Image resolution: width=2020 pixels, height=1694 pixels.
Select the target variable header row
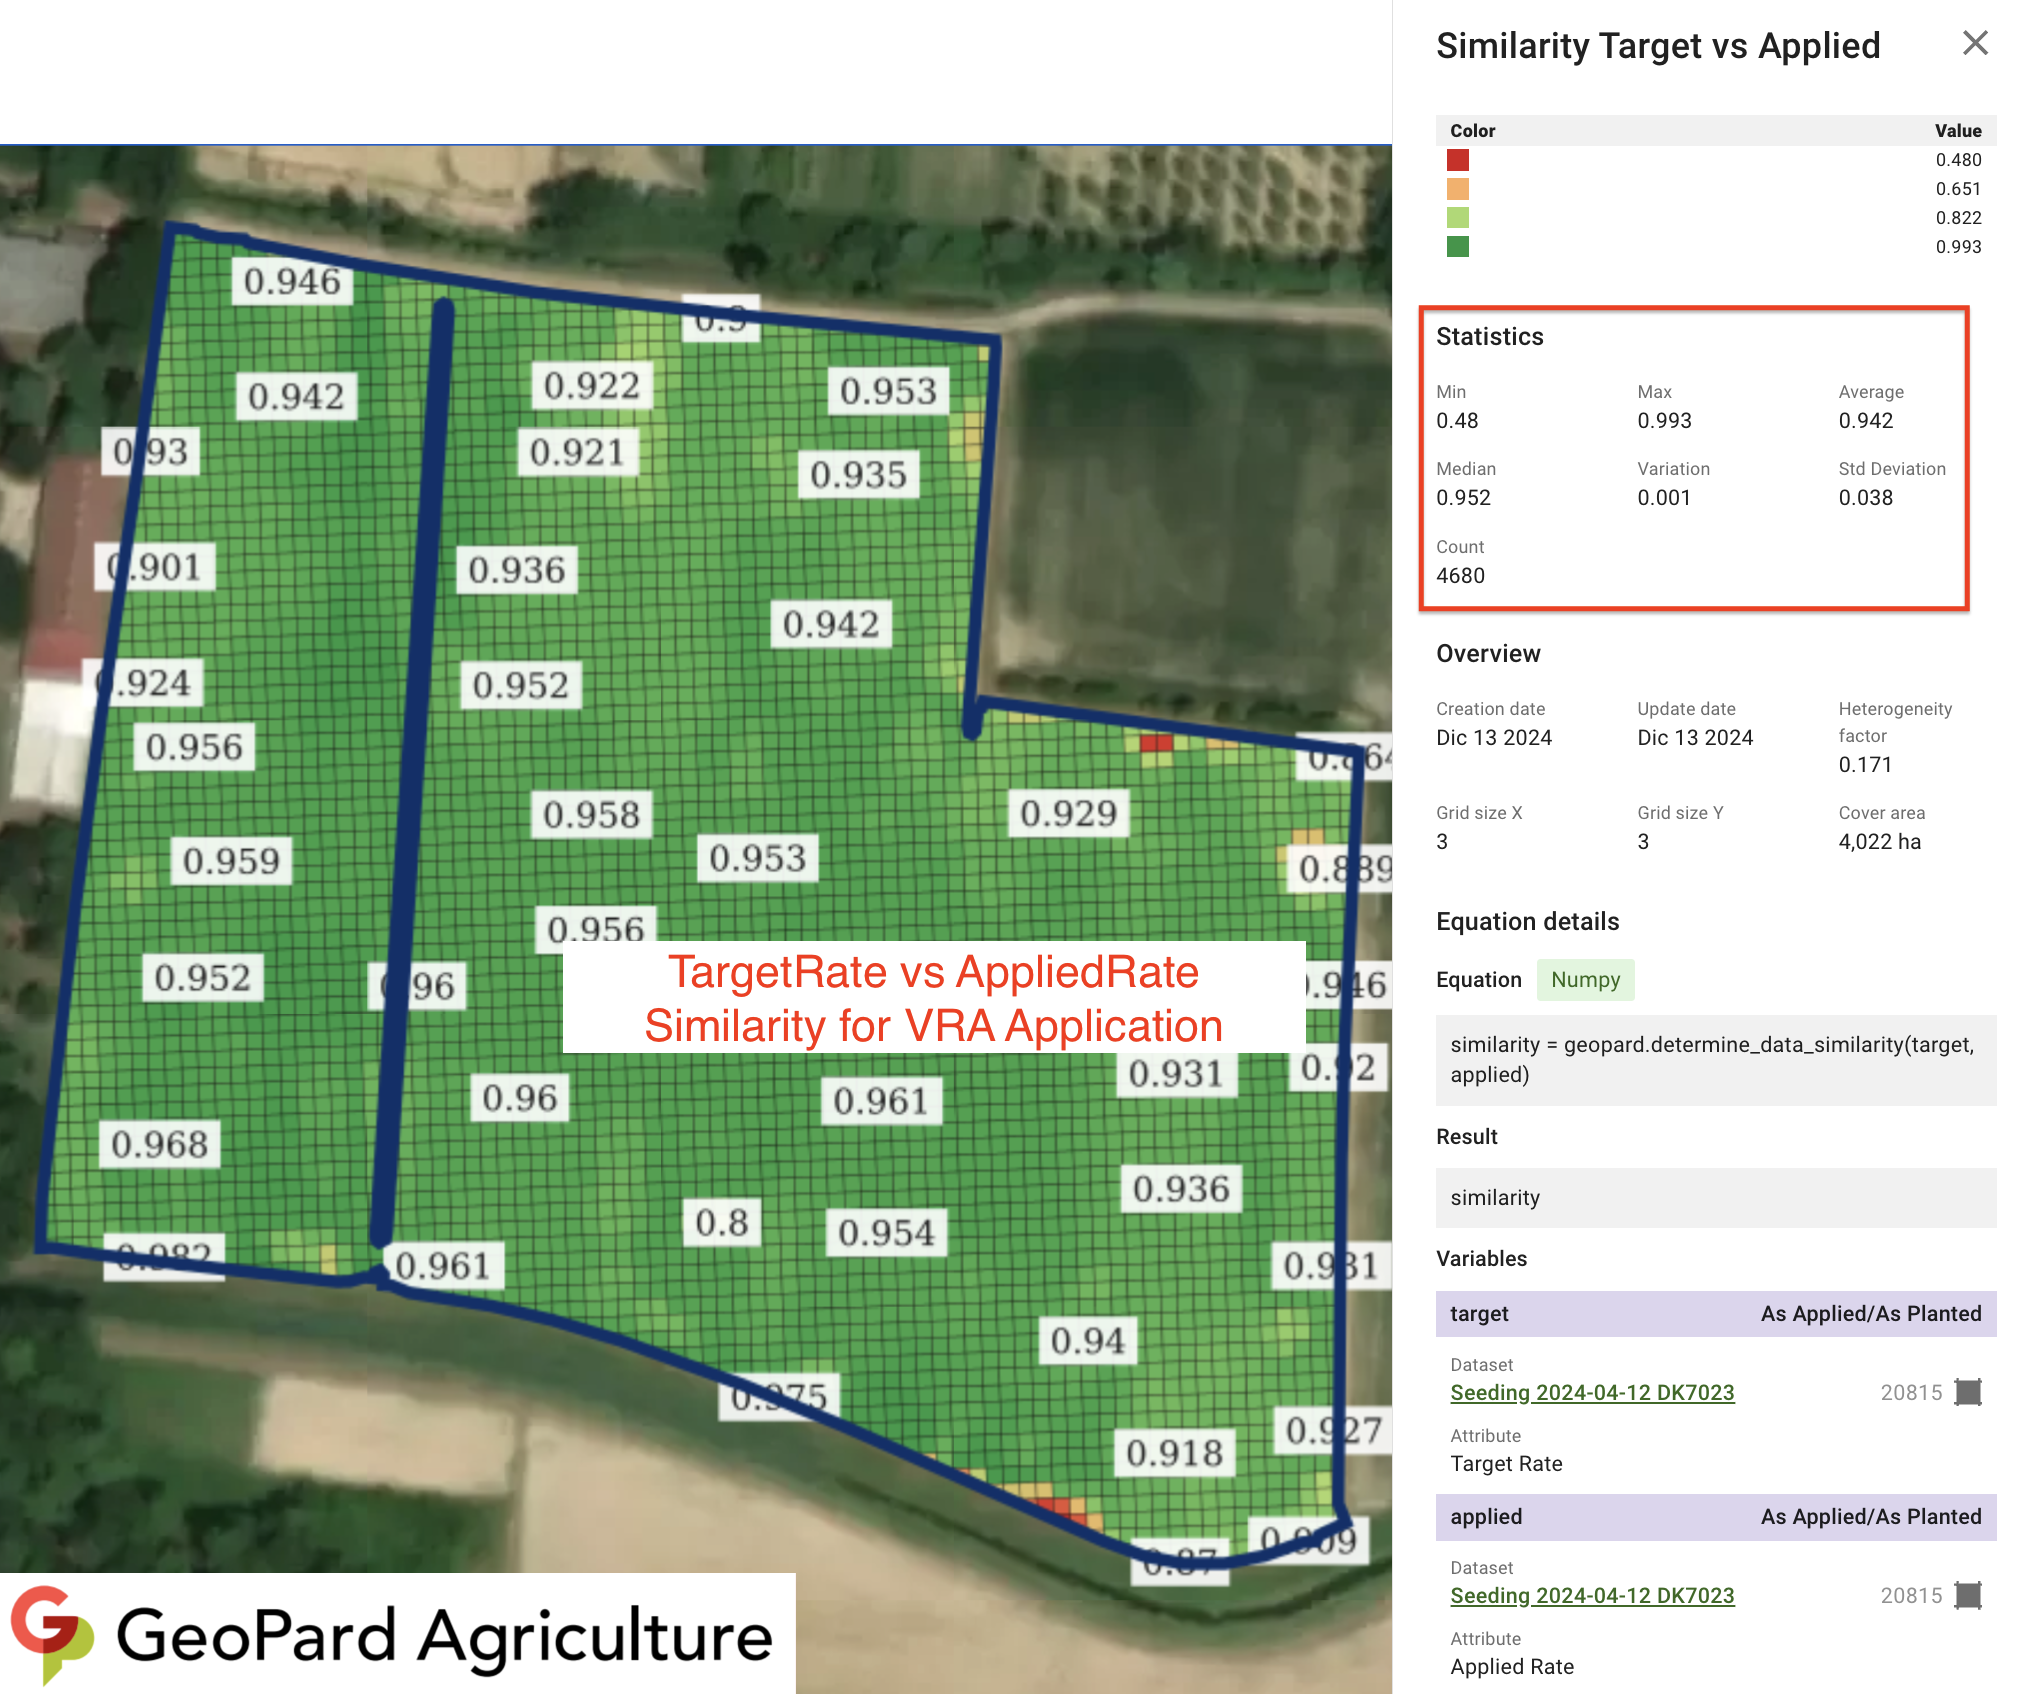point(1714,1313)
